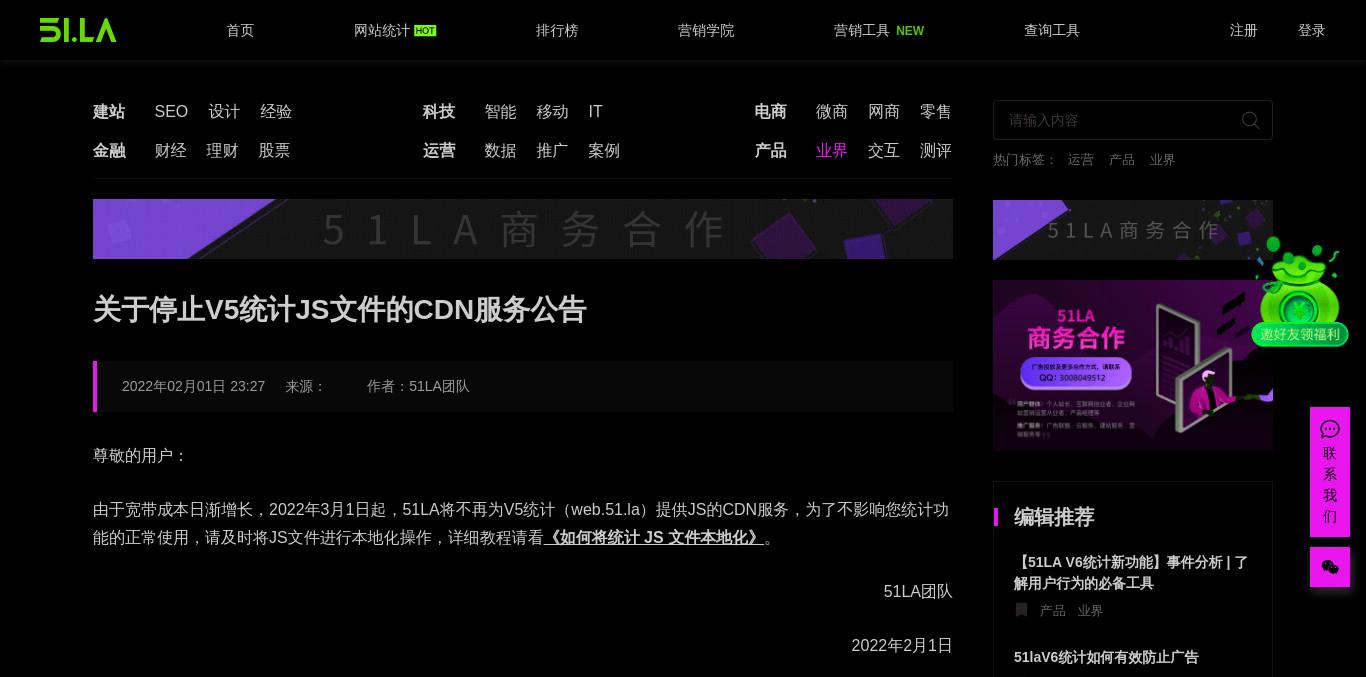Click the article title 关于停止V5统计JS文件的CDN服务公告
1366x677 pixels.
pyautogui.click(x=339, y=310)
